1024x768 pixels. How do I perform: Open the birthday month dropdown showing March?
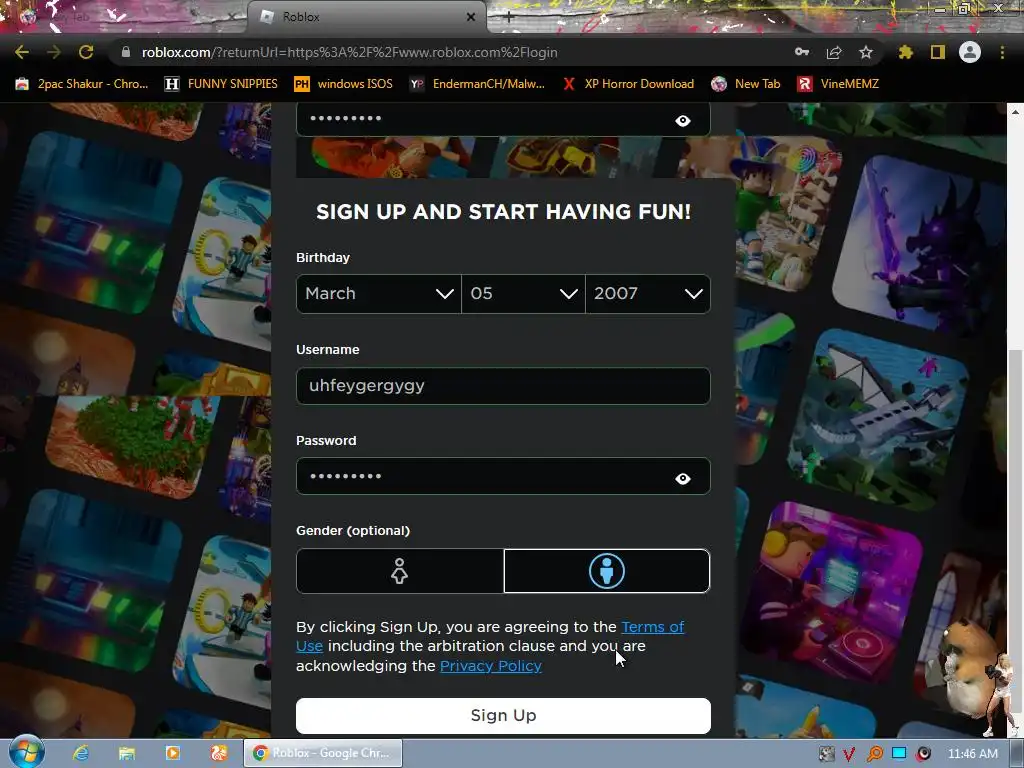(x=379, y=294)
